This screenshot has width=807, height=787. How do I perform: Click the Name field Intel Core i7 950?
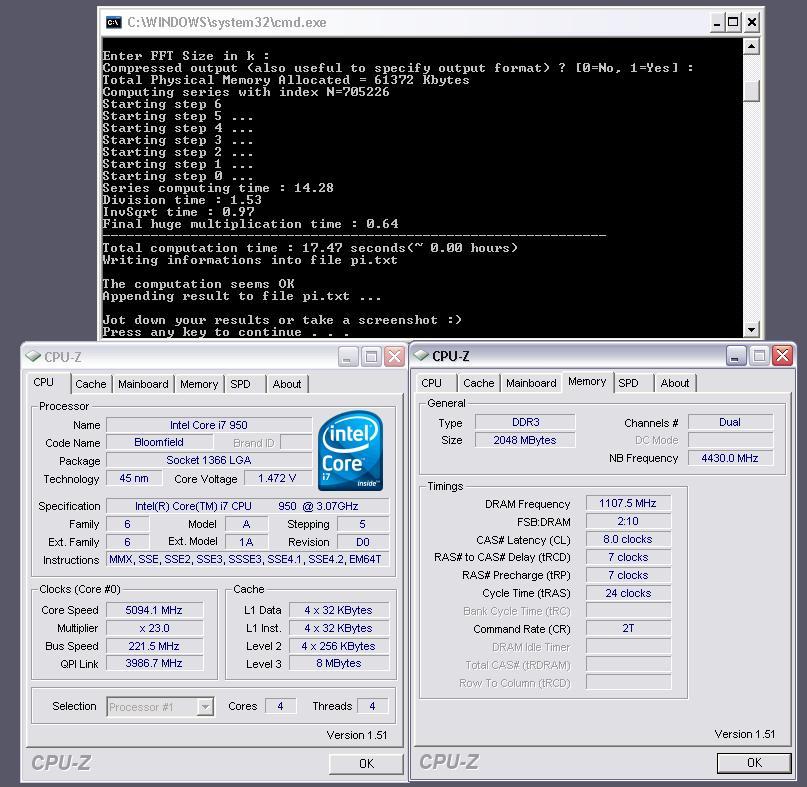pyautogui.click(x=209, y=425)
